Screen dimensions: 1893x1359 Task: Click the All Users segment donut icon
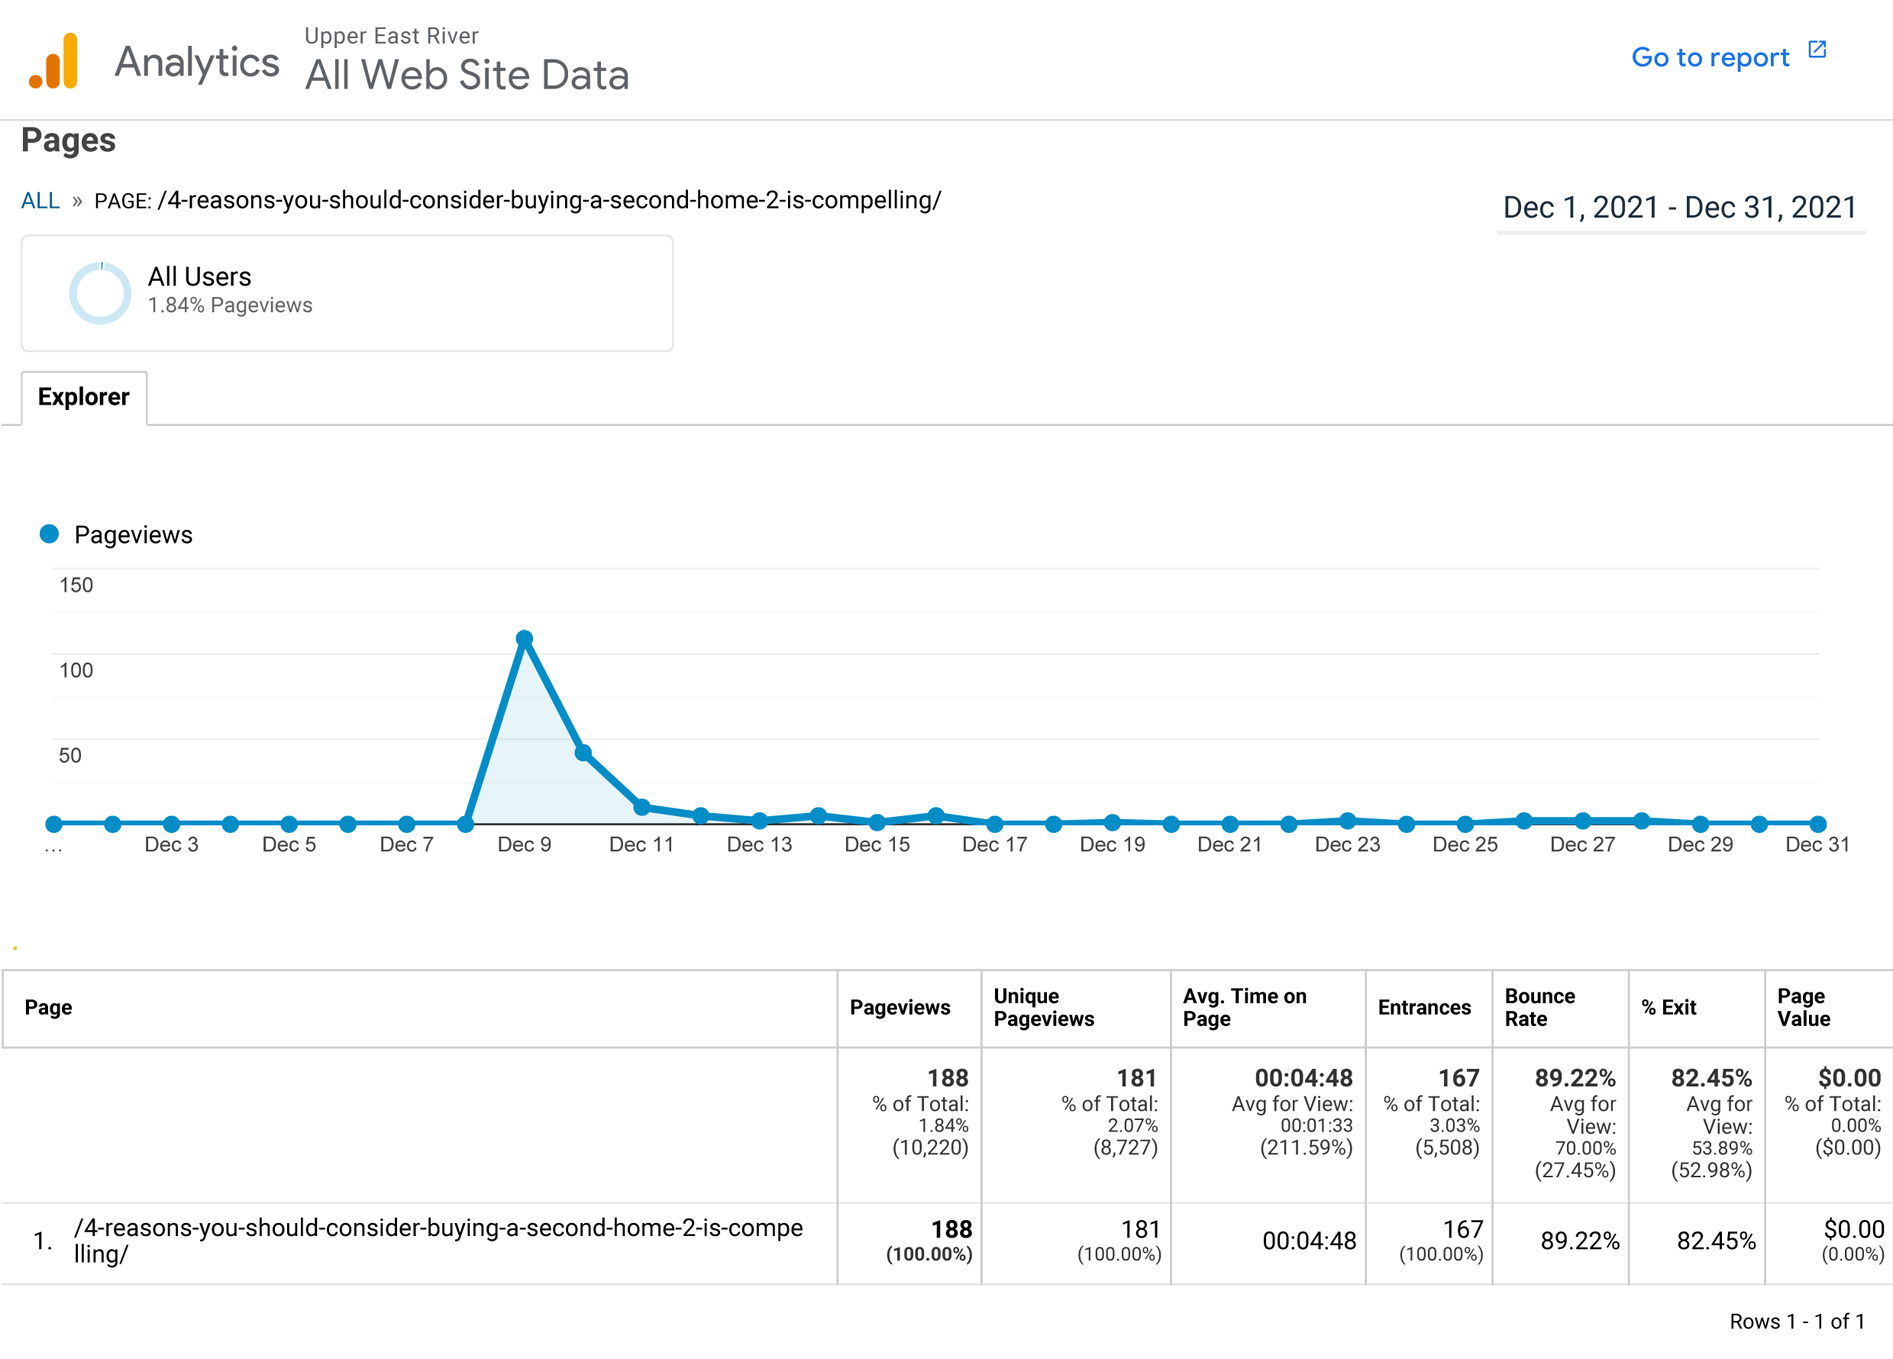tap(100, 292)
